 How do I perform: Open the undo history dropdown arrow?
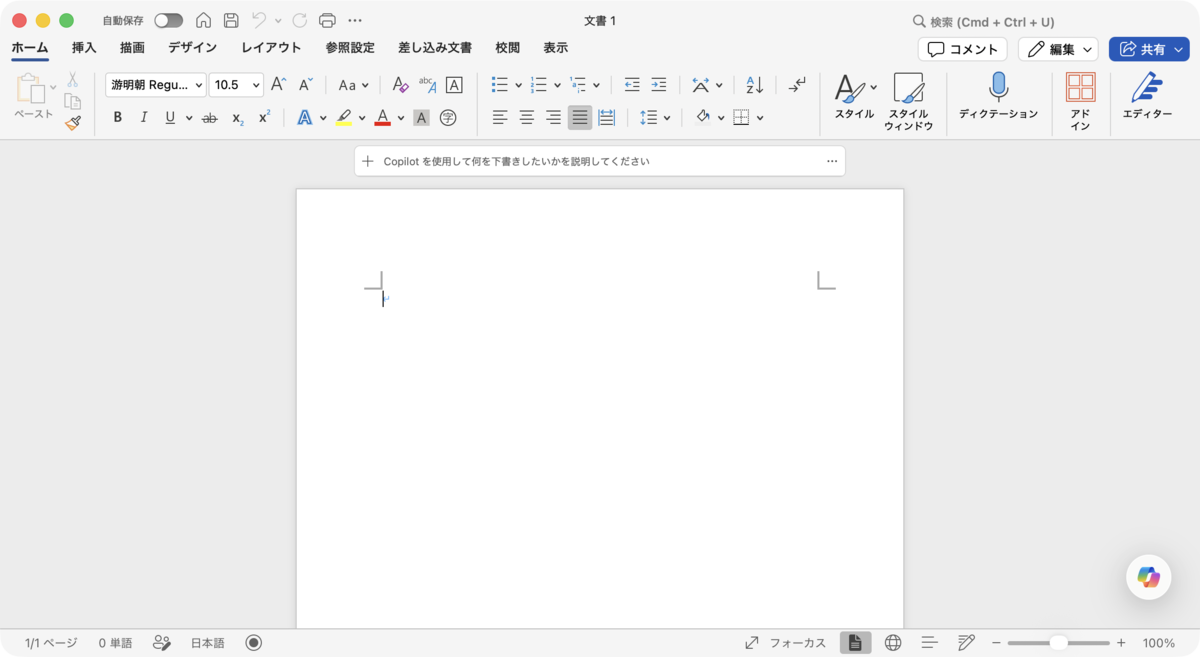[x=278, y=21]
